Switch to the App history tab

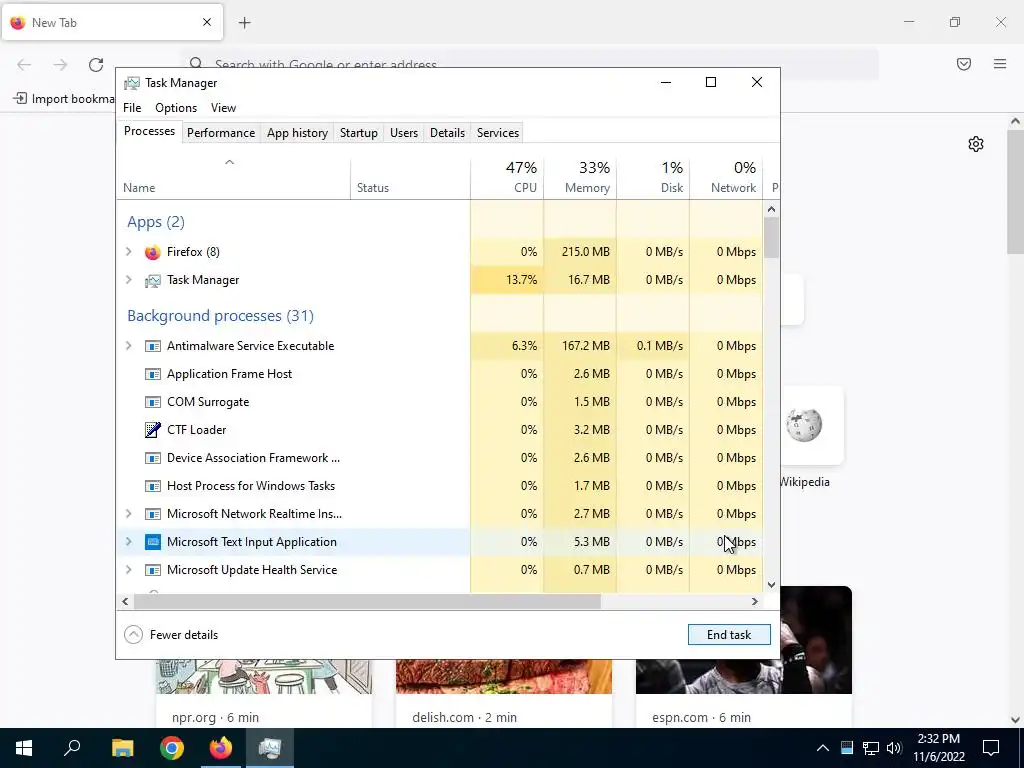click(x=297, y=133)
